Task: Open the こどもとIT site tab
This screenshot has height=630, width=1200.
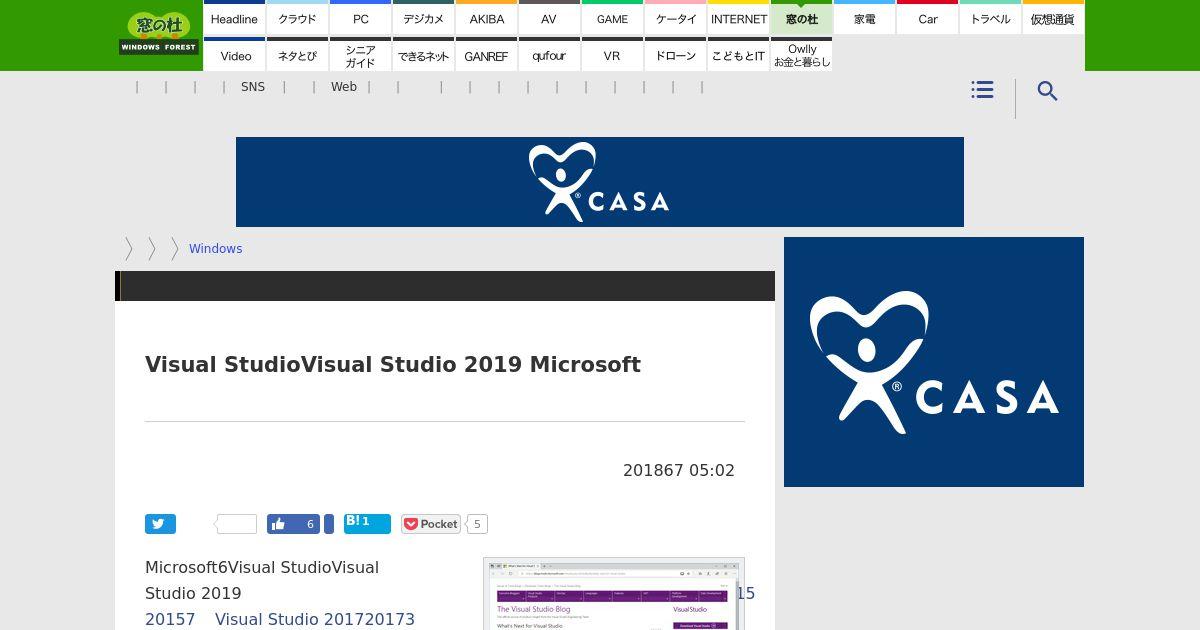Action: 738,55
